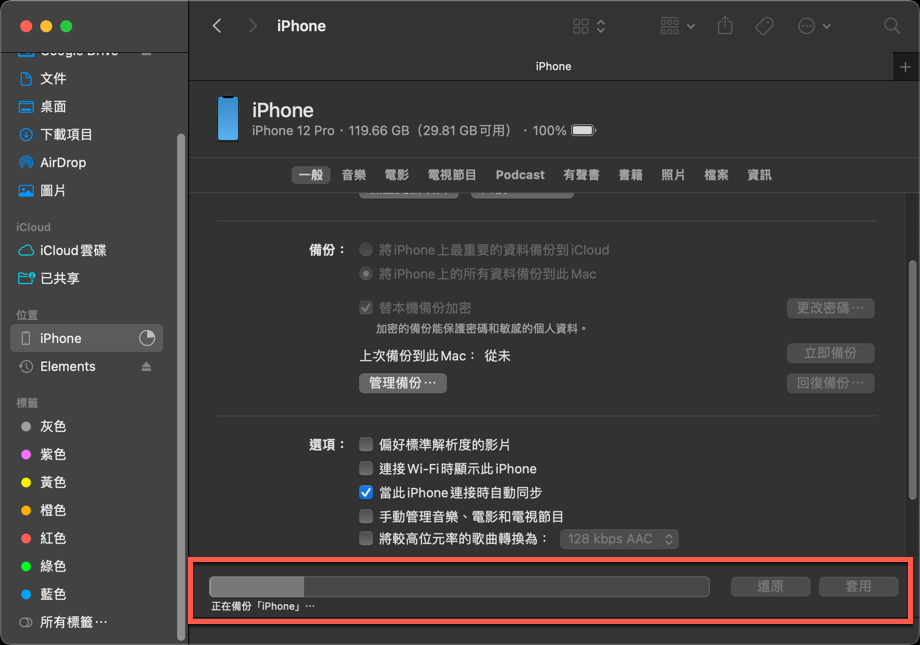Switch to the 電影 tab
Image resolution: width=920 pixels, height=645 pixels.
(397, 175)
